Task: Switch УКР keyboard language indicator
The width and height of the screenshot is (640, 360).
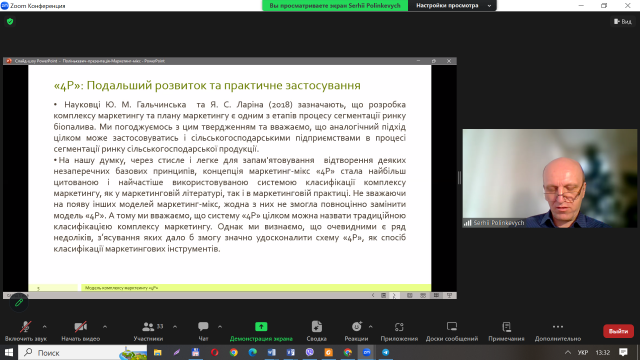Action: (x=583, y=352)
